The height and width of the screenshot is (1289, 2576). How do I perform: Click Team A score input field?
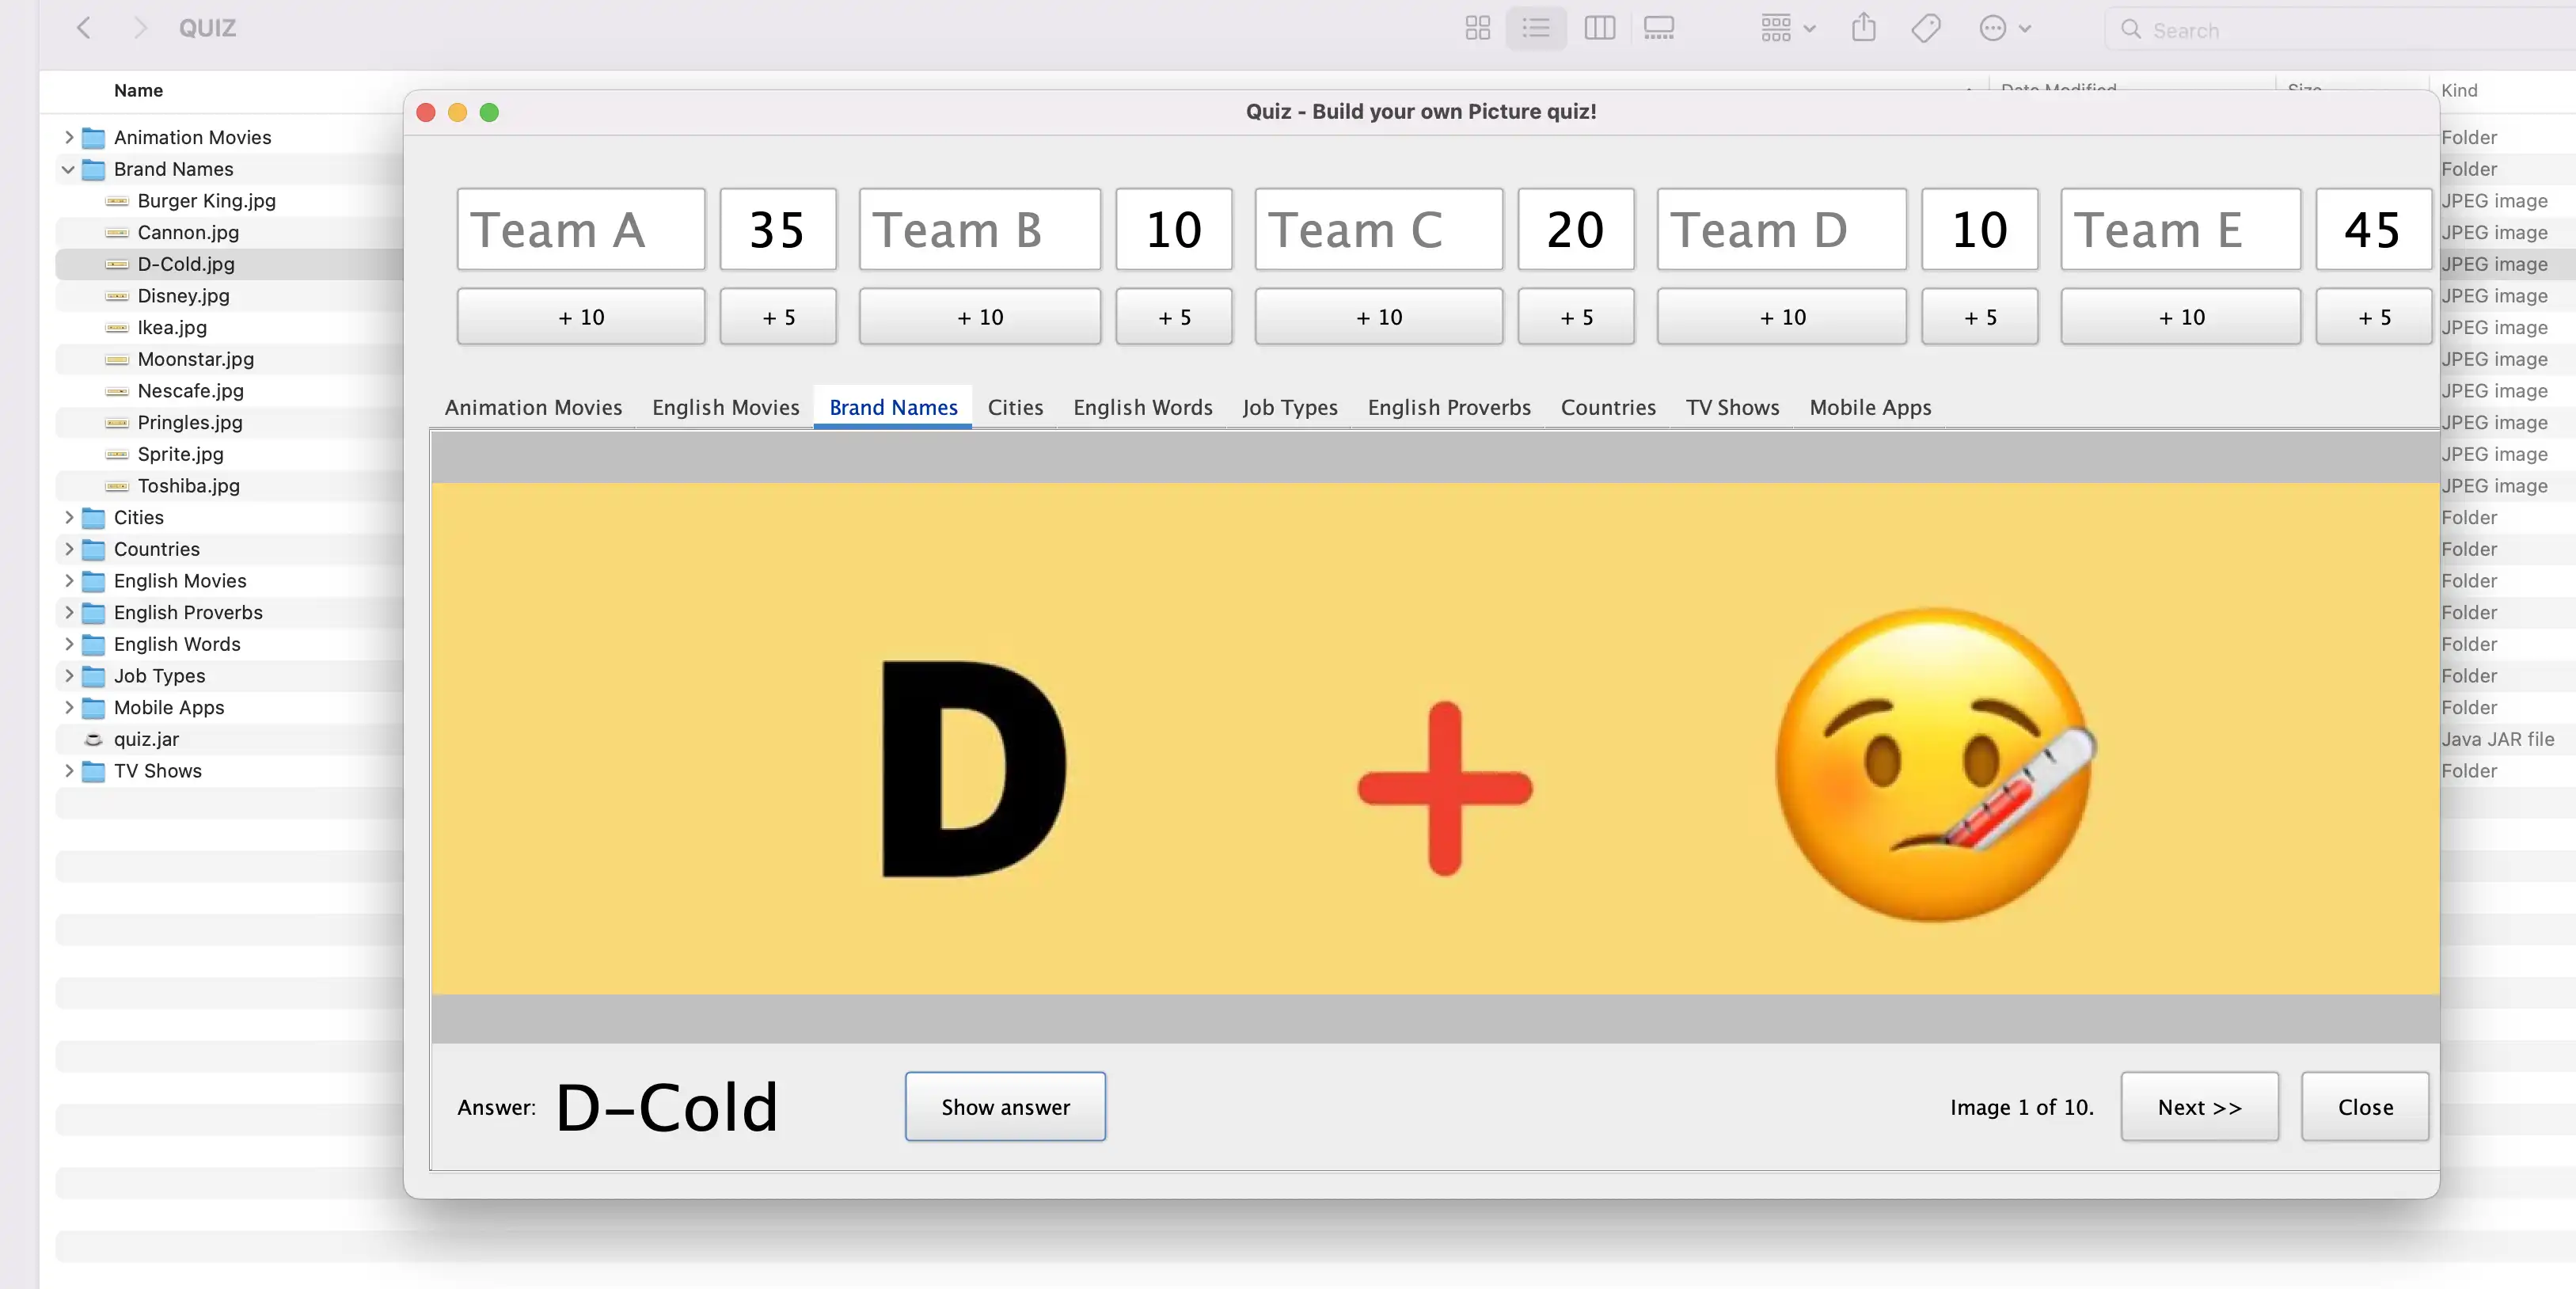tap(777, 229)
